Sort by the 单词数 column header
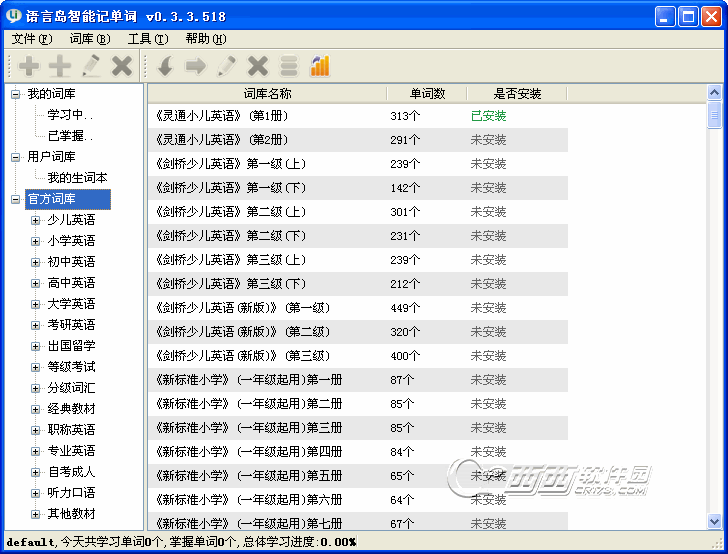The width and height of the screenshot is (728, 554). pyautogui.click(x=426, y=94)
